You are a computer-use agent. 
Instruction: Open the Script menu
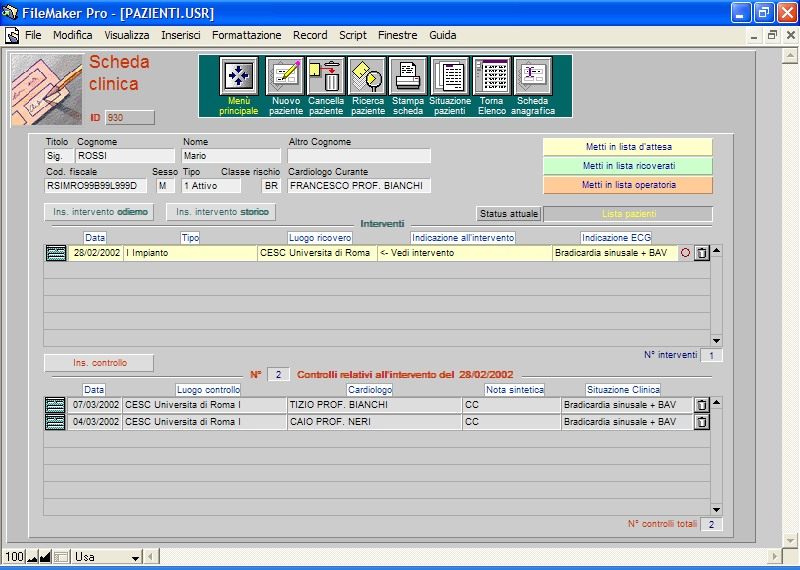tap(352, 35)
